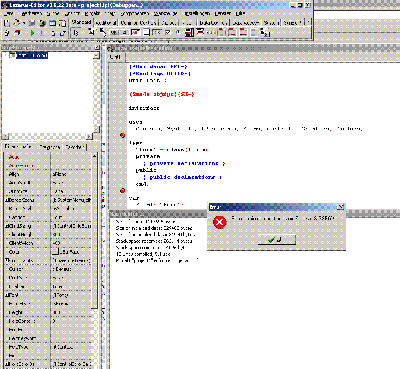Click the Open file toolbar icon
The width and height of the screenshot is (400, 369).
(16, 23)
